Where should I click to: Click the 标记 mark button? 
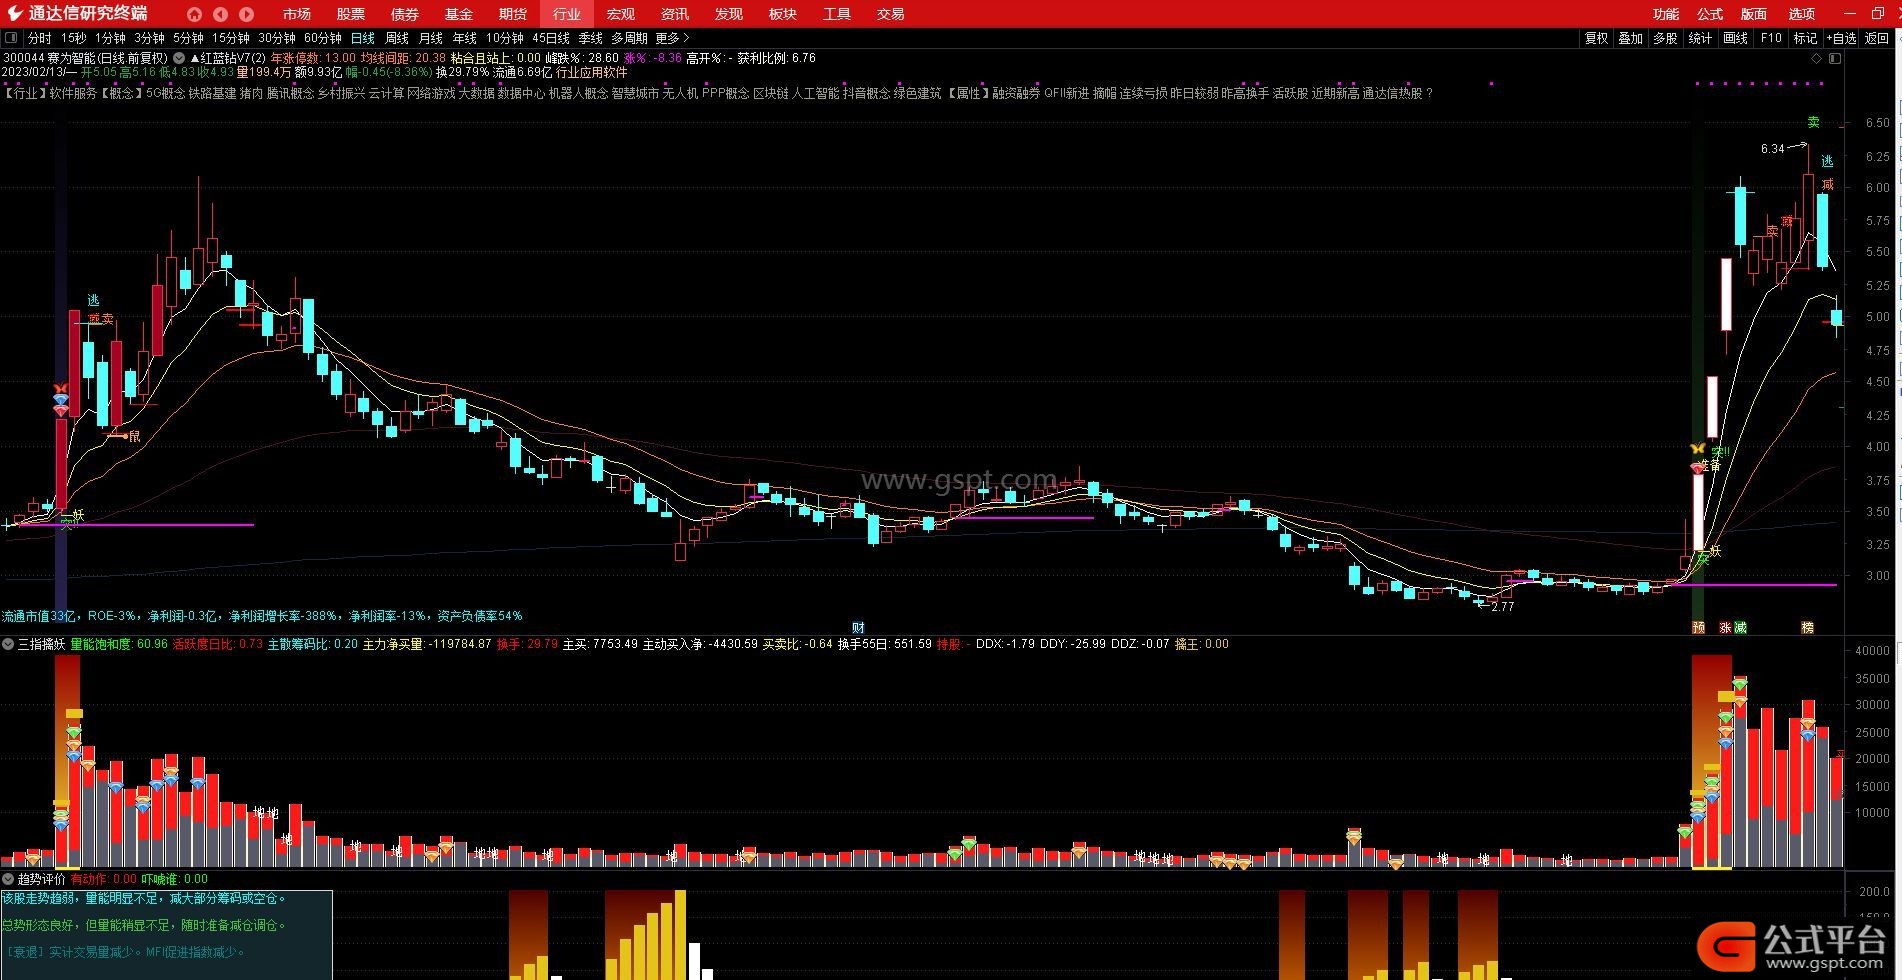[1806, 38]
